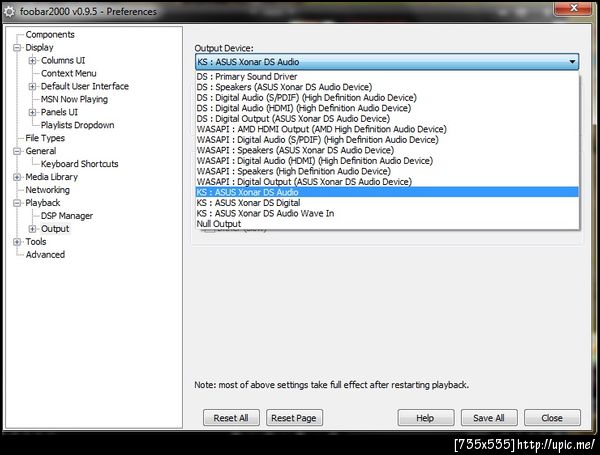The image size is (600, 455).
Task: Collapse the Display tree node
Action: (17, 48)
